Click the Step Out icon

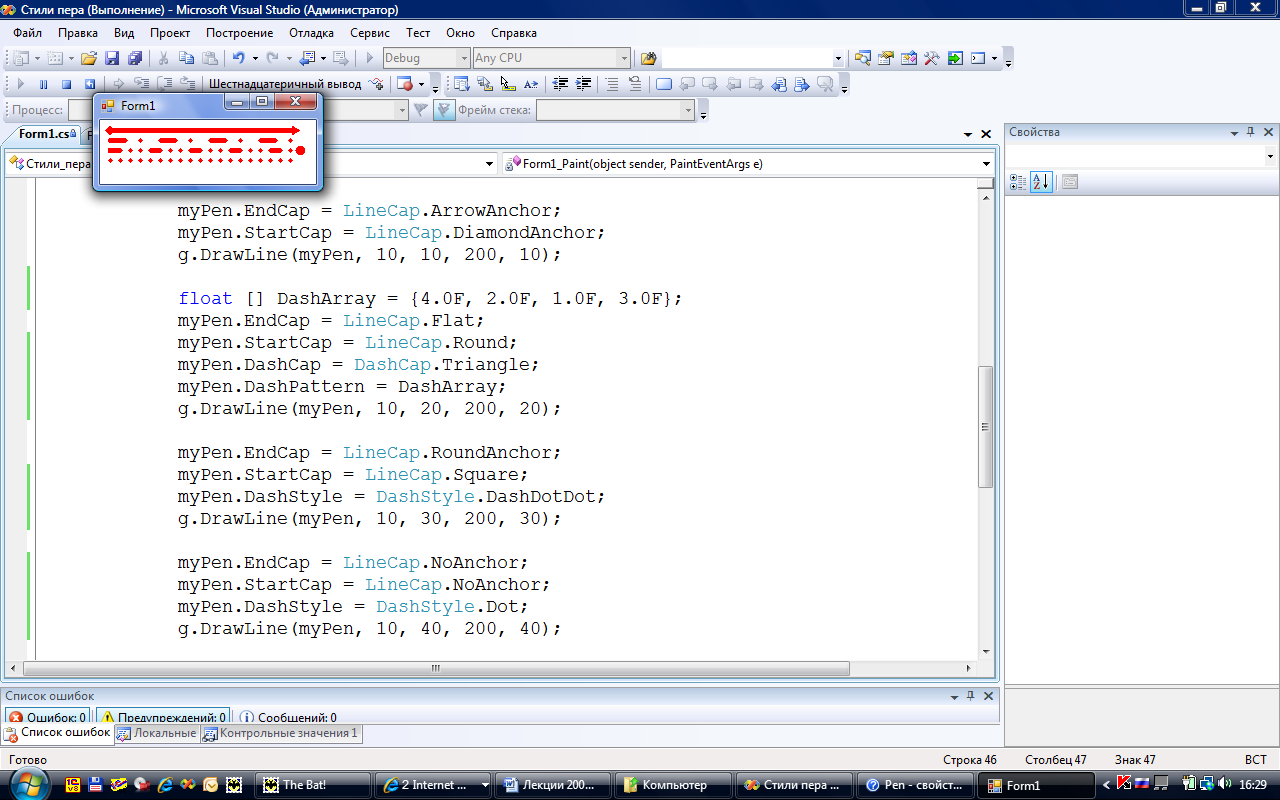pyautogui.click(x=189, y=84)
